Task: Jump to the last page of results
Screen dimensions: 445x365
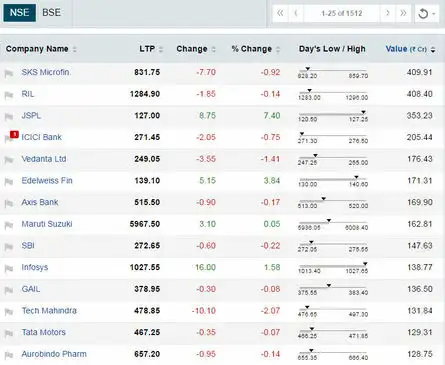Action: (403, 13)
